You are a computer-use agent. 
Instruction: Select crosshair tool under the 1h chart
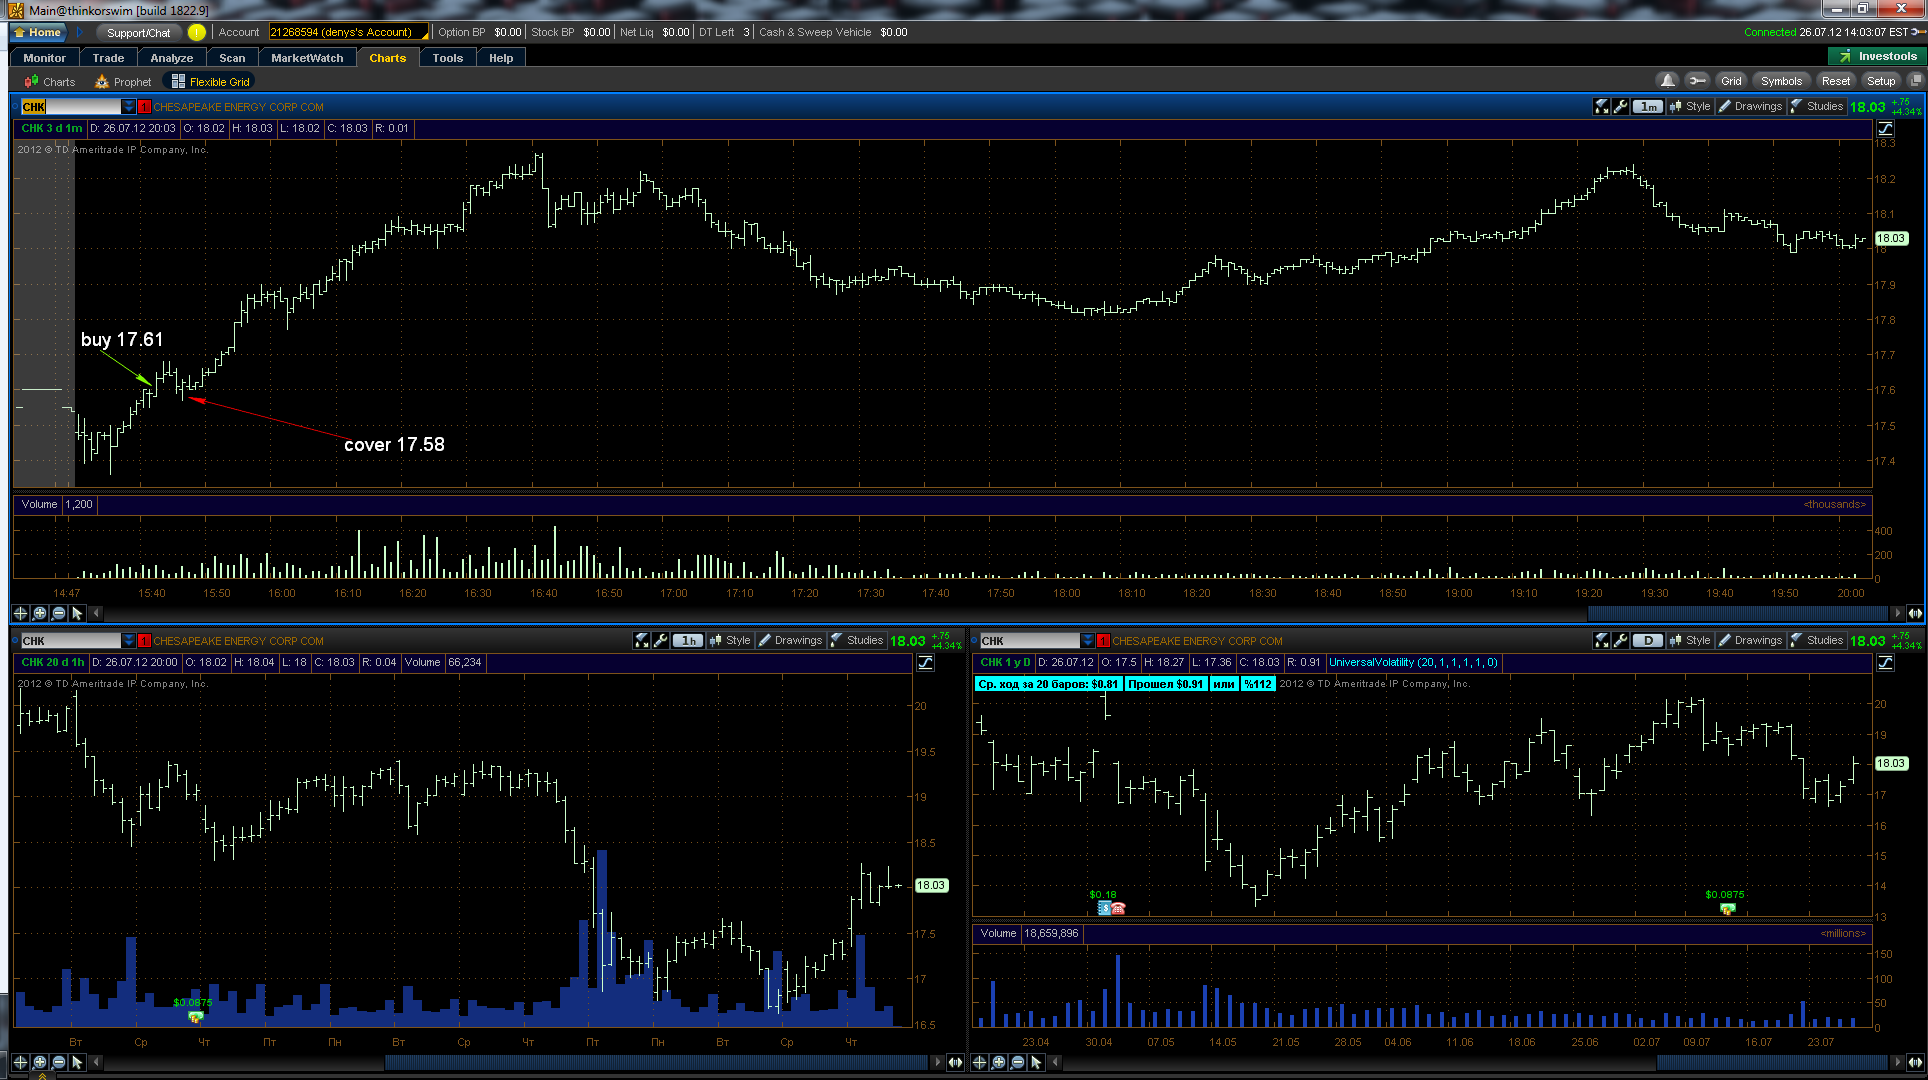coord(20,1062)
